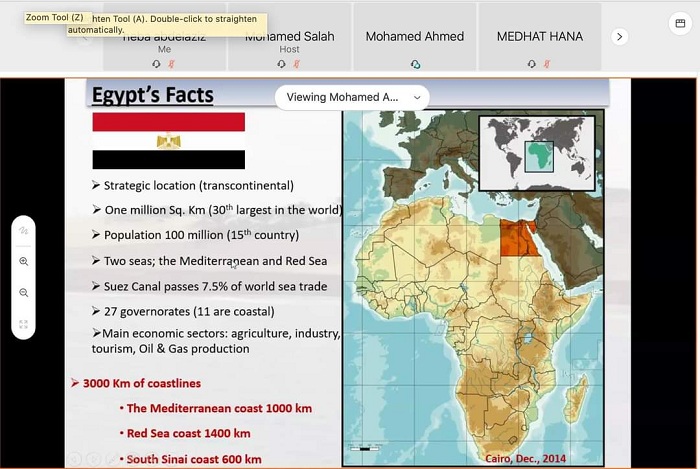Select MEDHAT HANA's participant tile
The height and width of the screenshot is (469, 700).
[x=540, y=37]
